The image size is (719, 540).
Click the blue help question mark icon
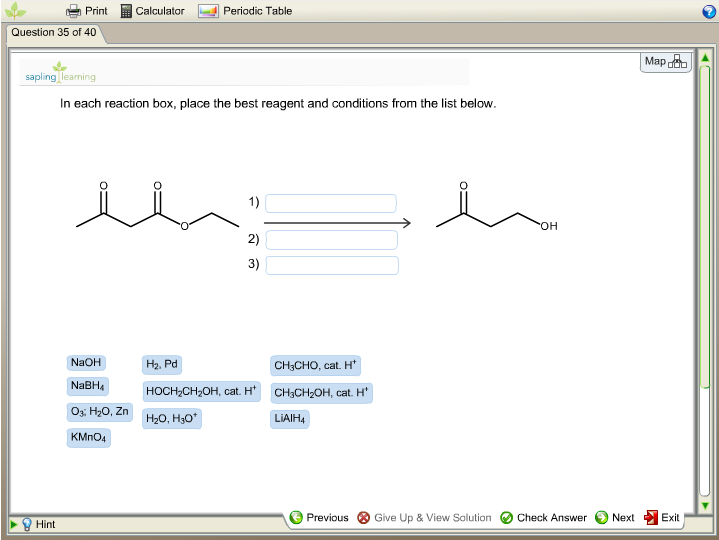pyautogui.click(x=709, y=11)
